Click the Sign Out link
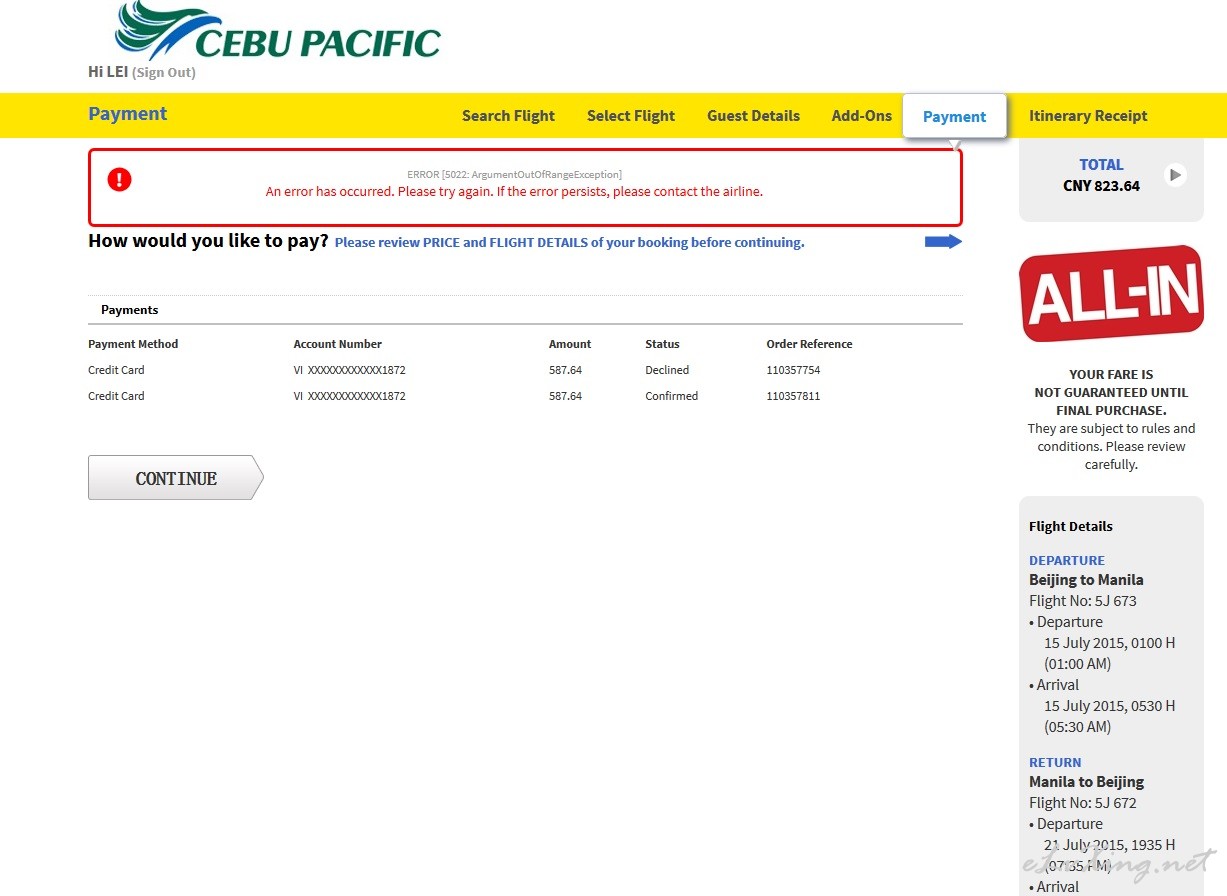Screen dimensions: 1227x896 pos(164,73)
